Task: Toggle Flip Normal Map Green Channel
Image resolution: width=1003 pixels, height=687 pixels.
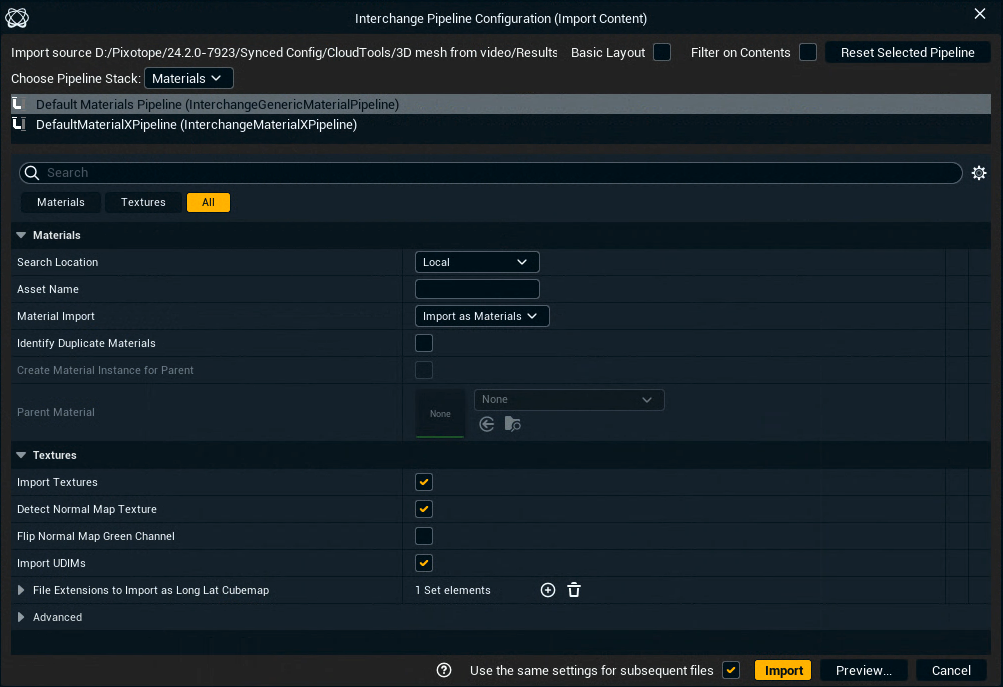Action: pos(424,536)
